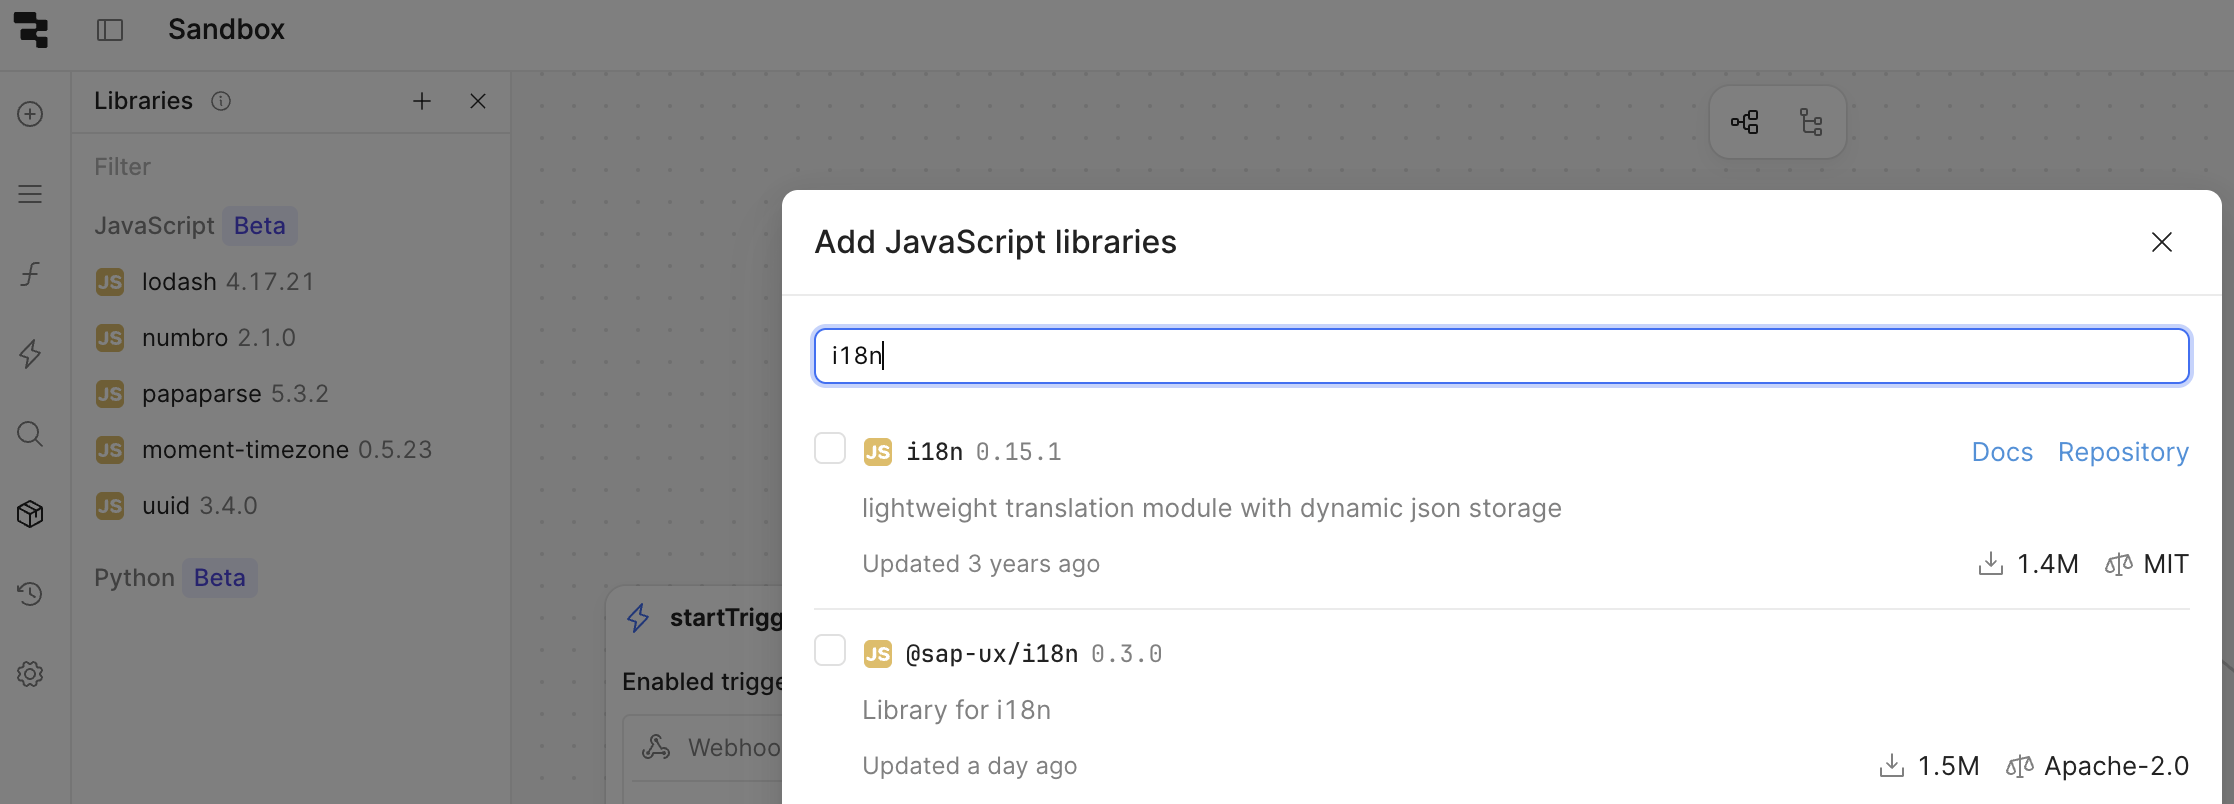Screen dimensions: 2234x804
Task: Open the Repository link for i18n
Action: 2123,452
